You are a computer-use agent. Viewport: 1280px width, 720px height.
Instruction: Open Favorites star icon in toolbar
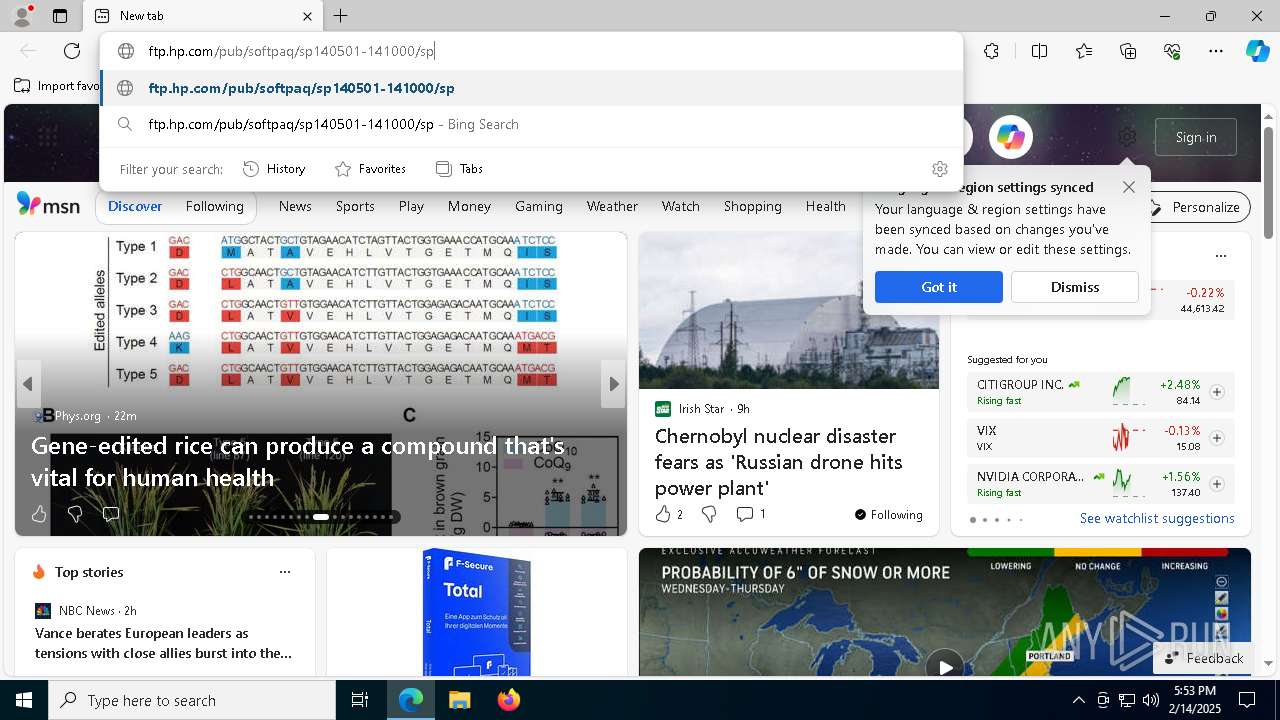1084,51
